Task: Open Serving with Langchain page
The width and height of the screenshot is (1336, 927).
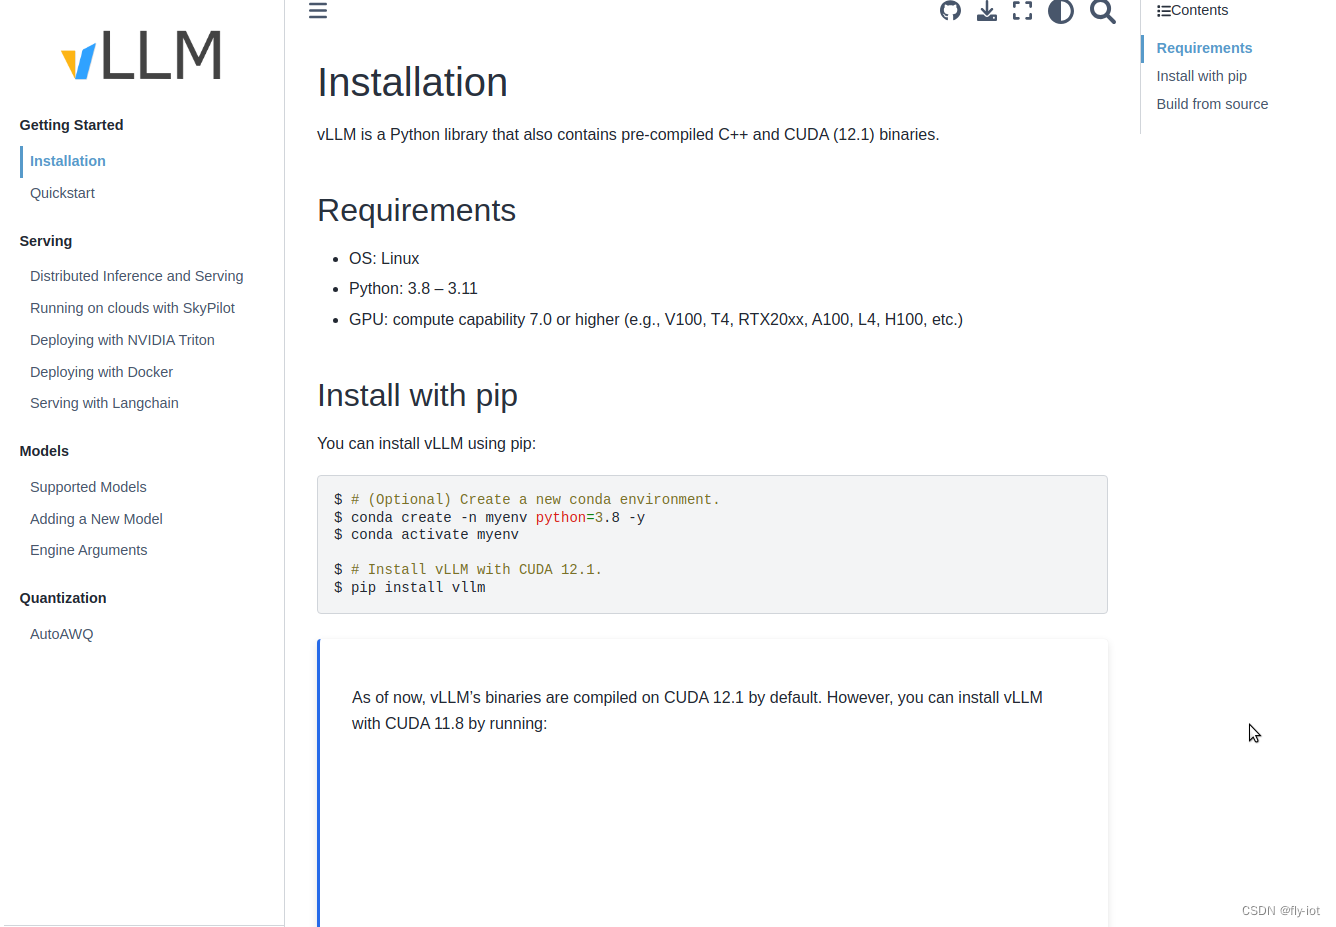Action: 104,403
